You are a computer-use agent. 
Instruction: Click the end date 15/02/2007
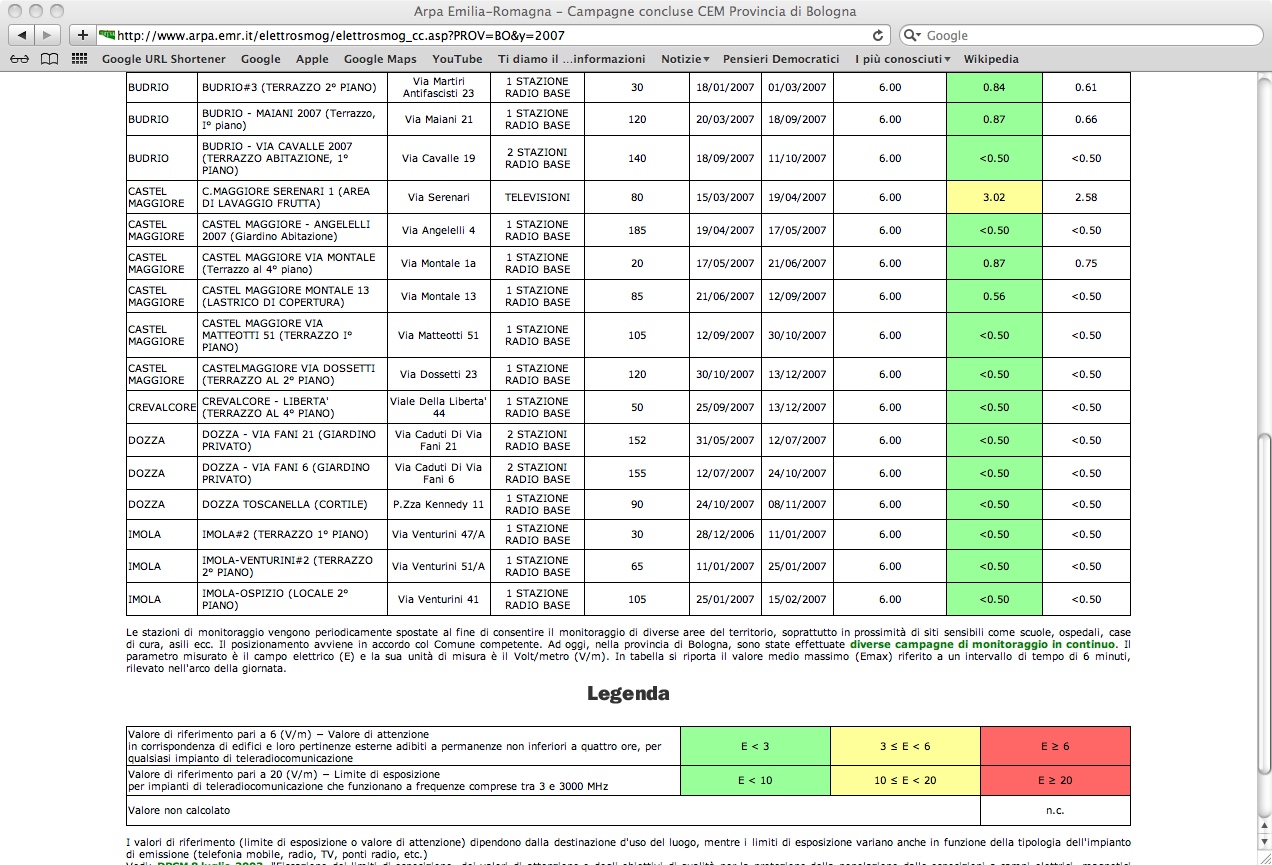pyautogui.click(x=797, y=599)
